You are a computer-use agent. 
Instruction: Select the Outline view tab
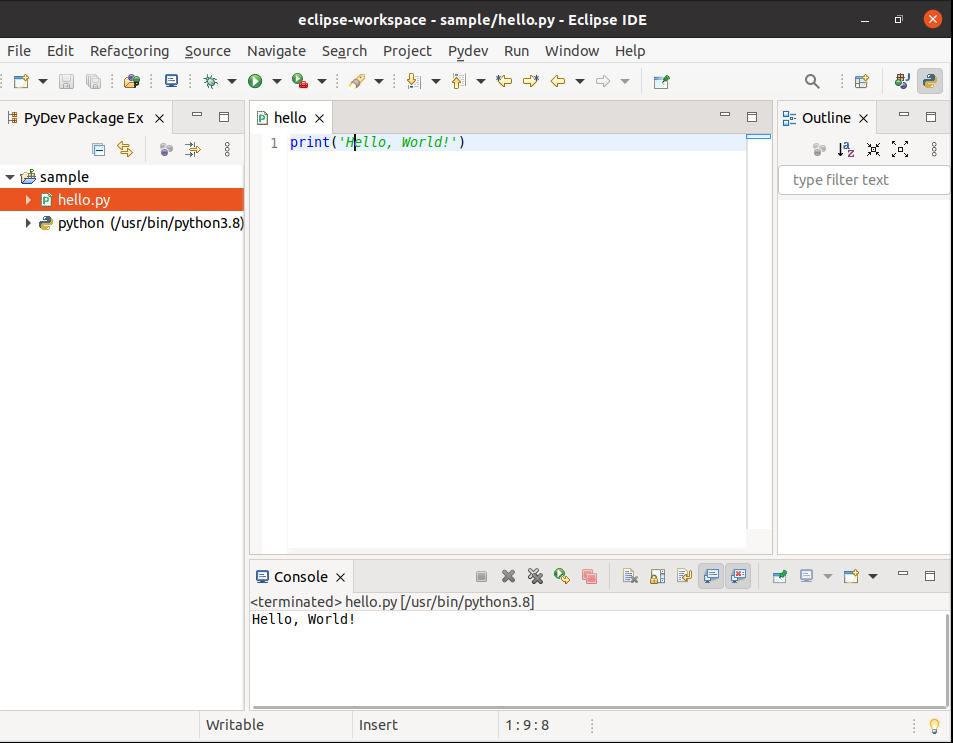point(826,118)
